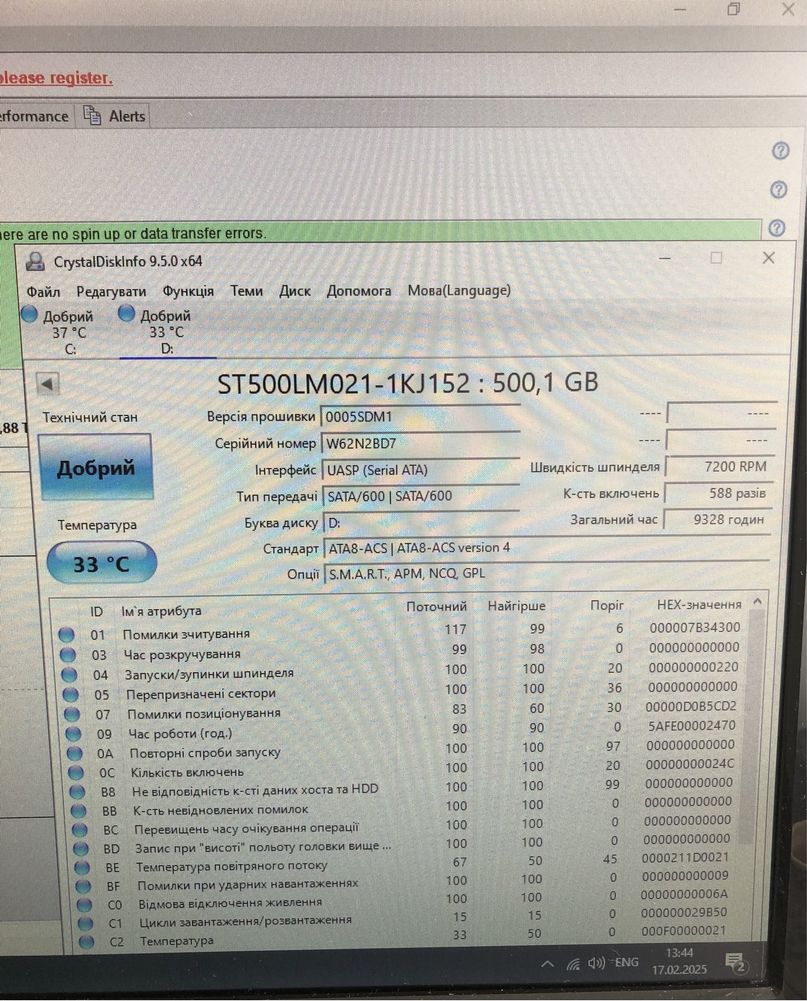
Task: Click the Поріг column header
Action: pos(607,605)
